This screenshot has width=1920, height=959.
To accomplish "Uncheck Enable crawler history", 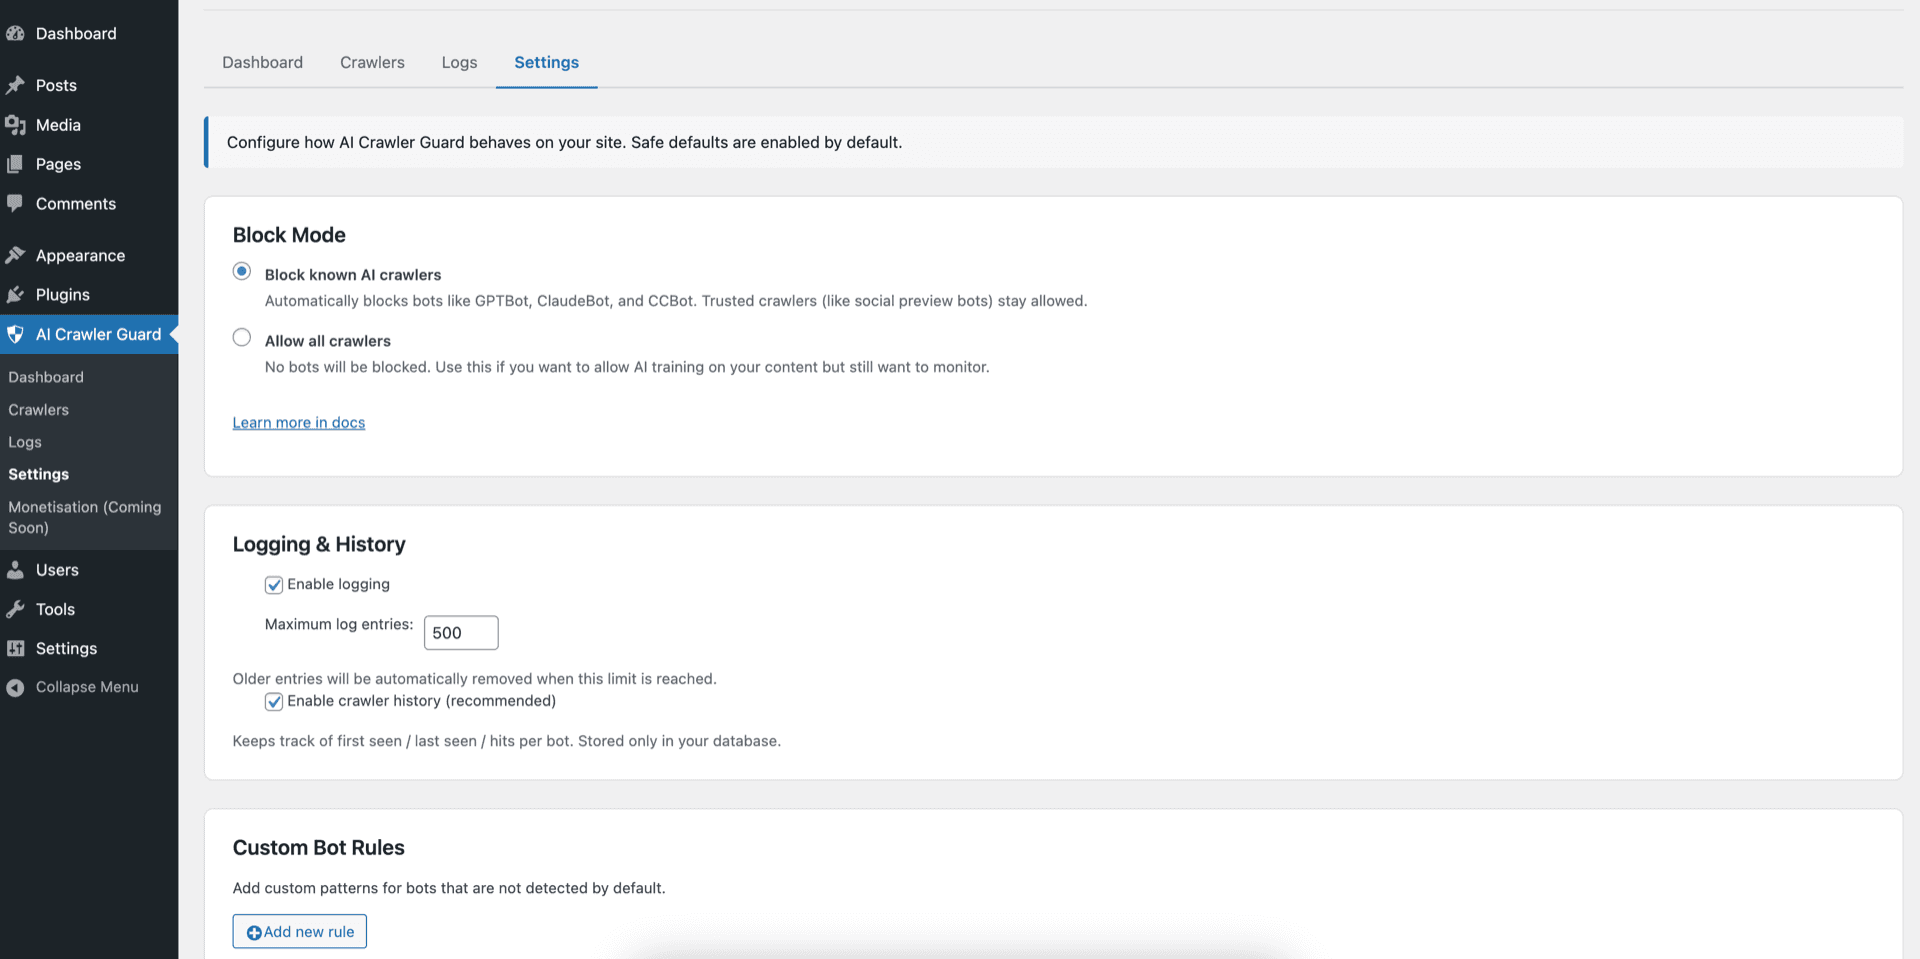I will [273, 701].
